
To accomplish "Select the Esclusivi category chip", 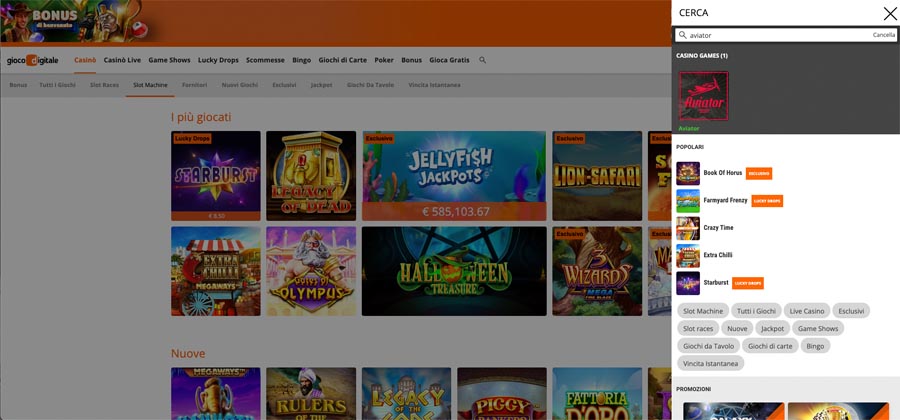I will click(851, 311).
